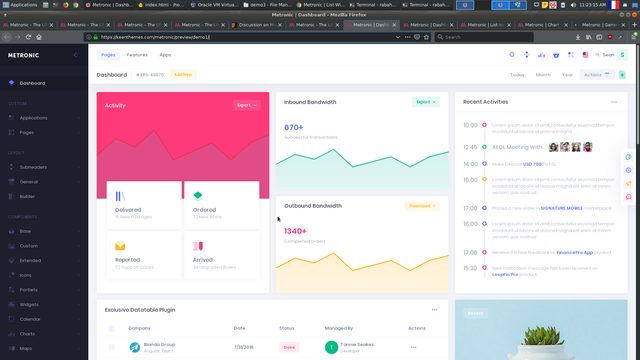Click the Ordered green box icon
This screenshot has width=640, height=360.
(198, 196)
